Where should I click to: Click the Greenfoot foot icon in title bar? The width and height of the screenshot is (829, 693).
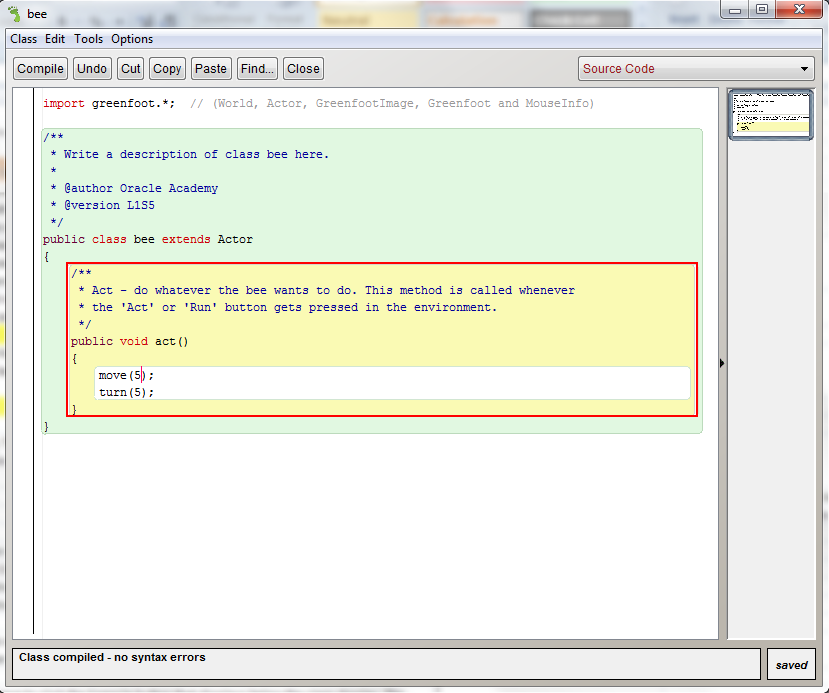[13, 12]
